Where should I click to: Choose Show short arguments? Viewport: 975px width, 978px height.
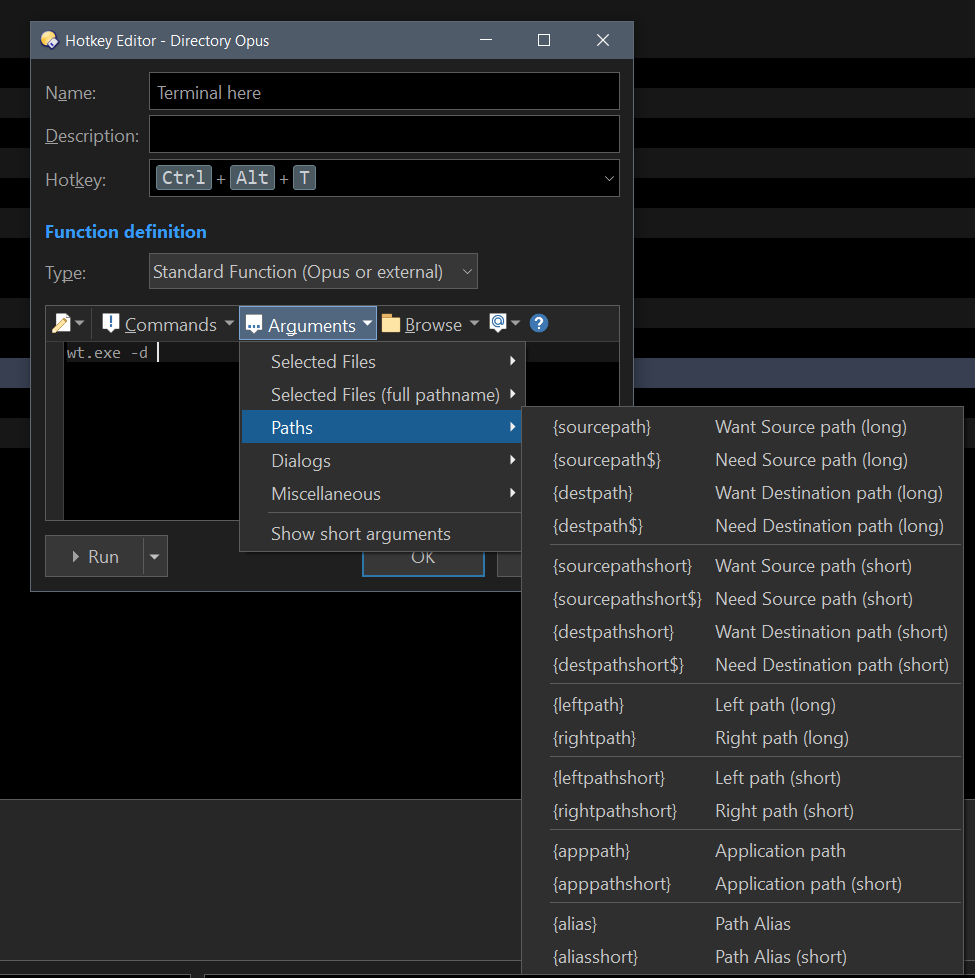click(381, 533)
